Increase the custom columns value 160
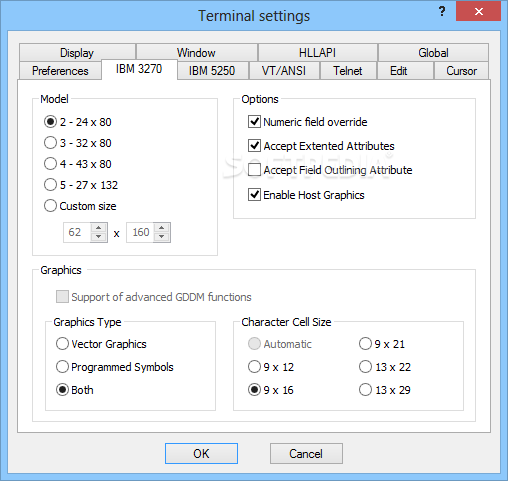The image size is (508, 481). [x=162, y=228]
